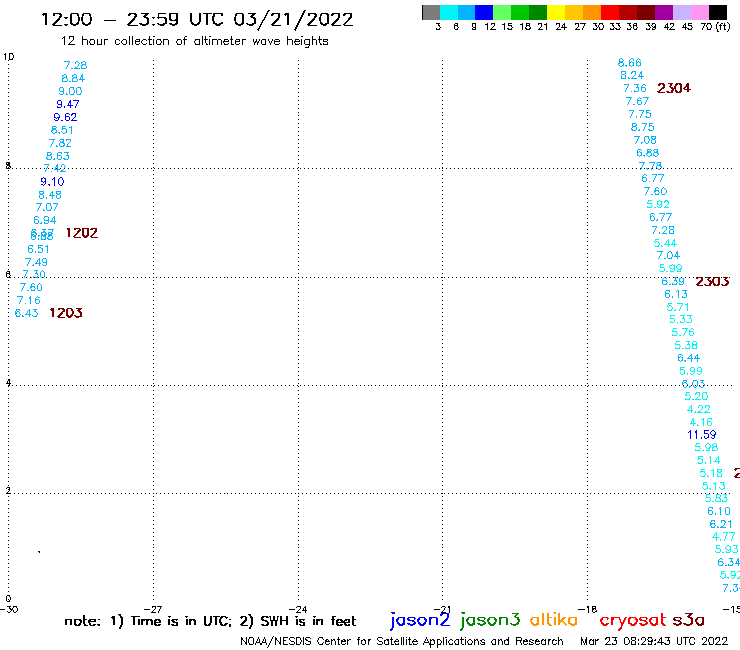The width and height of the screenshot is (740, 650).
Task: Click the wave height value 8.24
Action: coord(632,76)
